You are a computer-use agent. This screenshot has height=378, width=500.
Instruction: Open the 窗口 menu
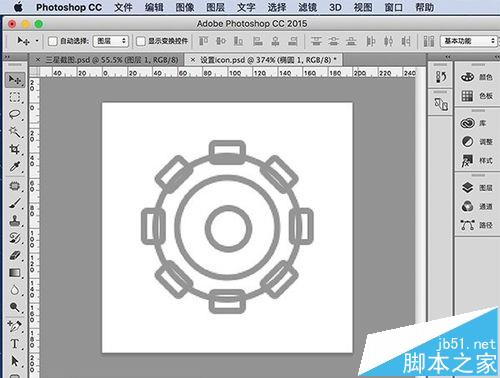click(394, 7)
